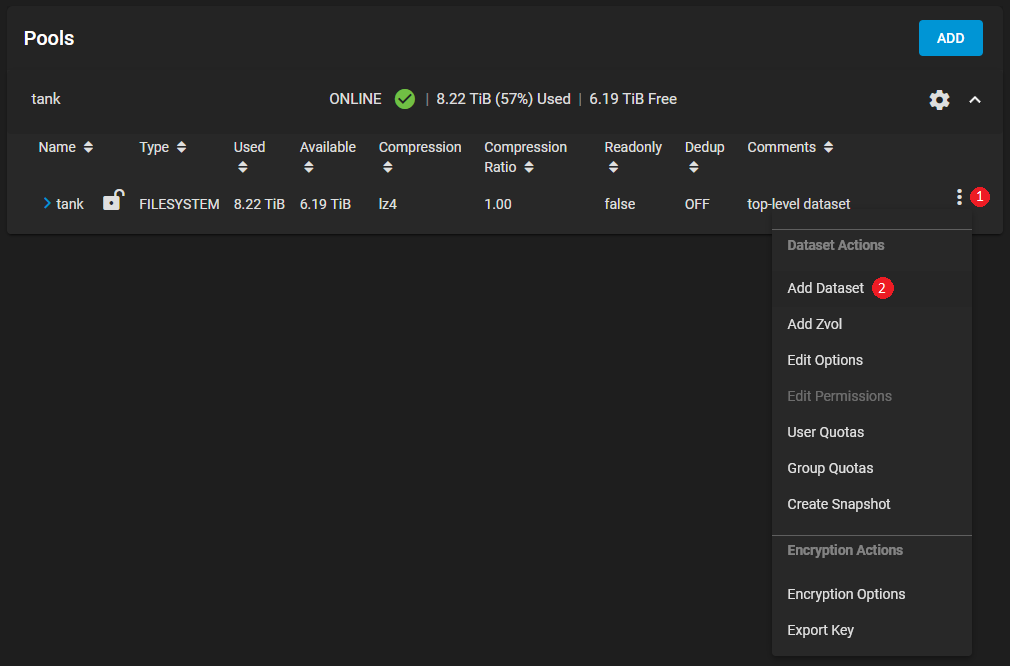Sort by Readonly column sort icon
The image size is (1010, 666).
(613, 167)
